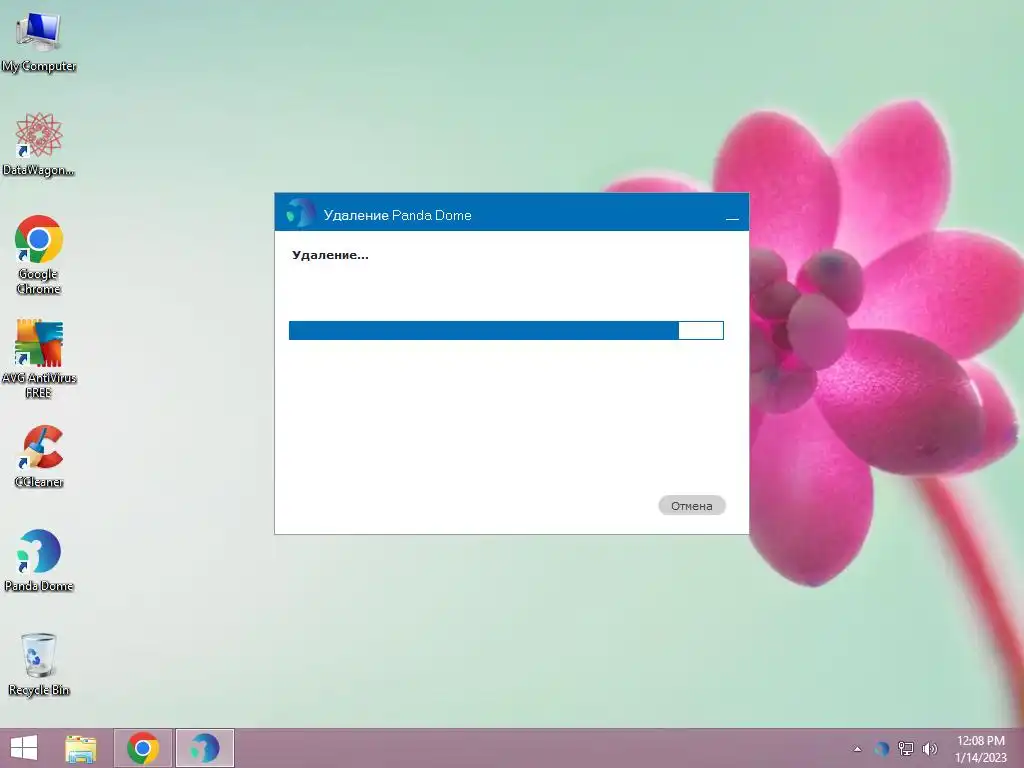
Task: Open My Computer desktop icon
Action: pos(39,42)
